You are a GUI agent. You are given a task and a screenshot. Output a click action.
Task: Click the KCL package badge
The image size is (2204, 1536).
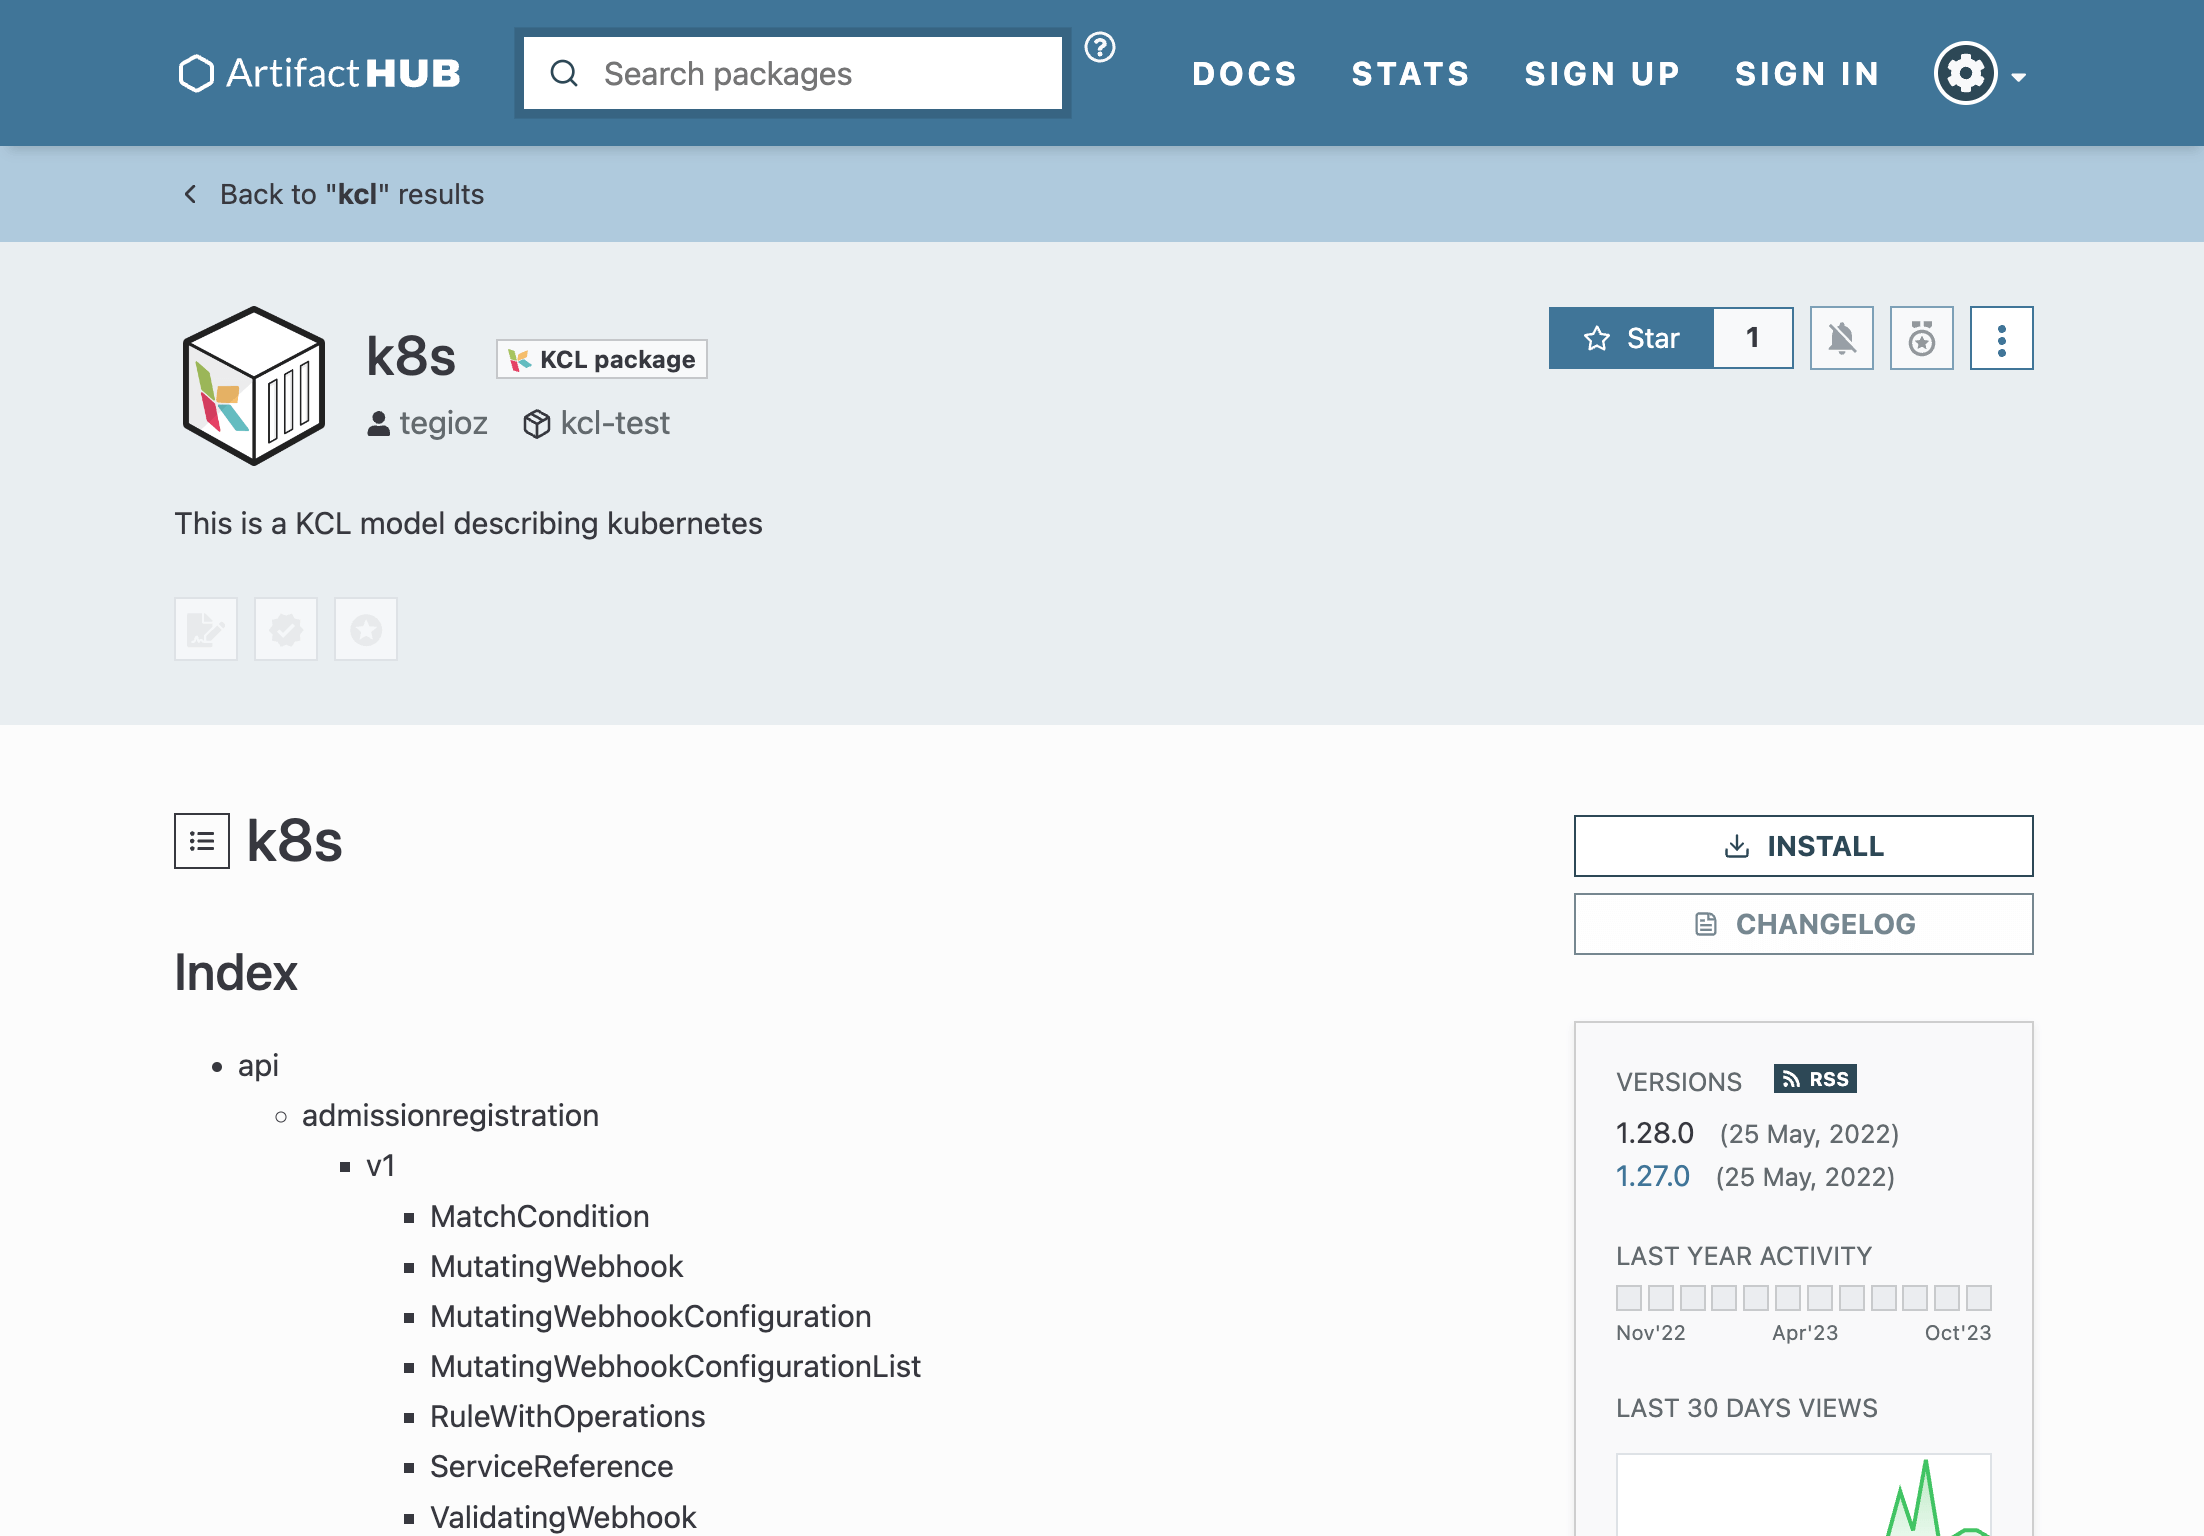click(x=602, y=359)
